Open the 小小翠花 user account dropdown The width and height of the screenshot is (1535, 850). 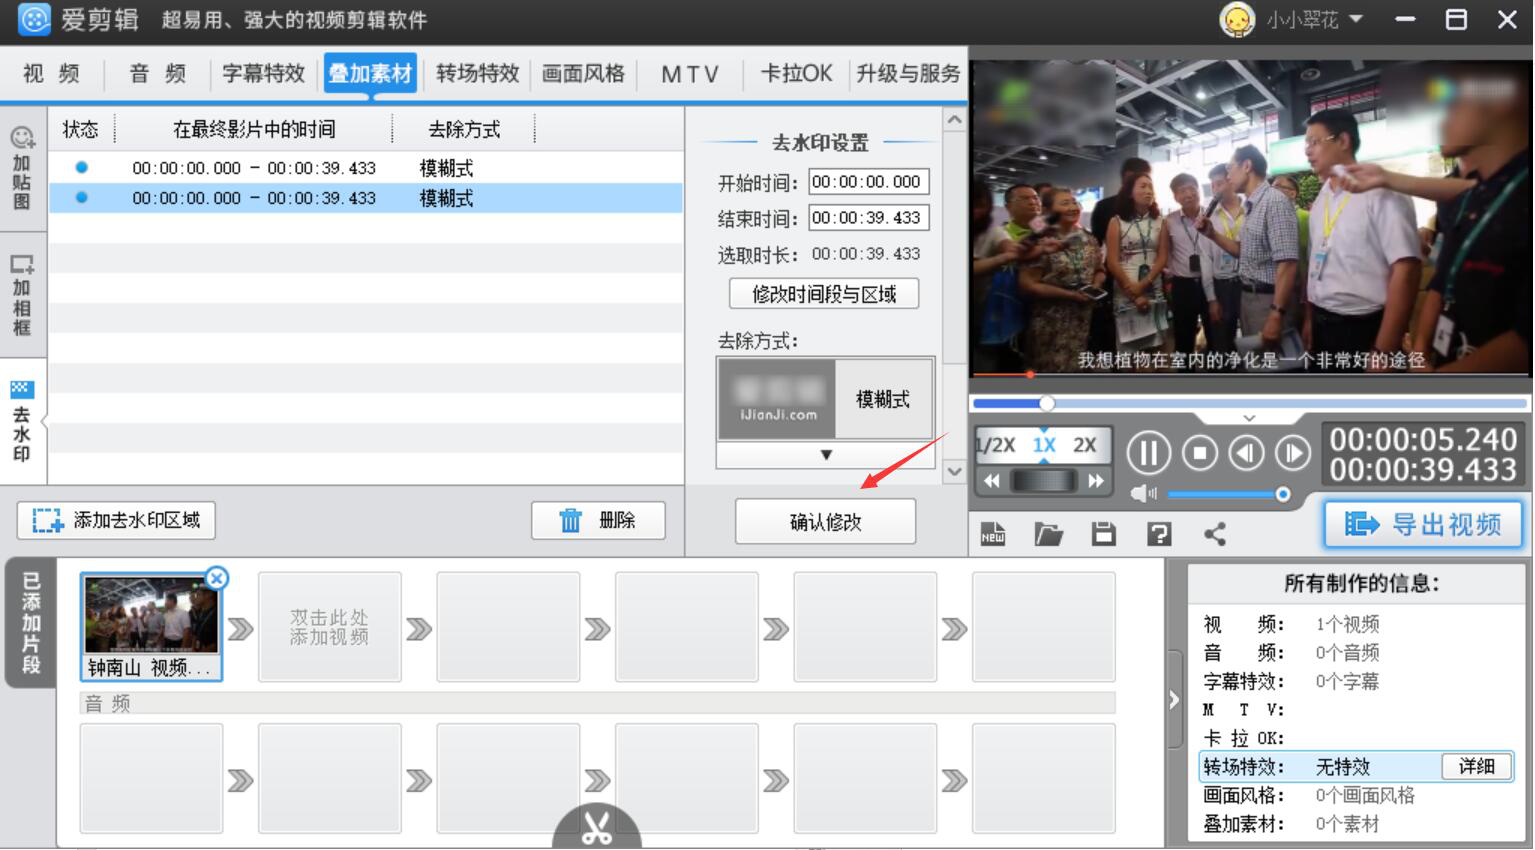[1356, 19]
